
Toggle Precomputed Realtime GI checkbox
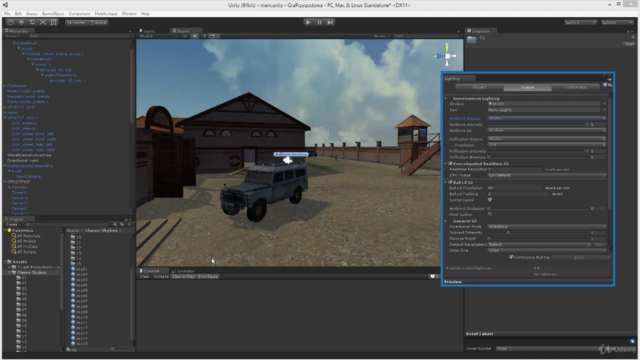coord(451,163)
